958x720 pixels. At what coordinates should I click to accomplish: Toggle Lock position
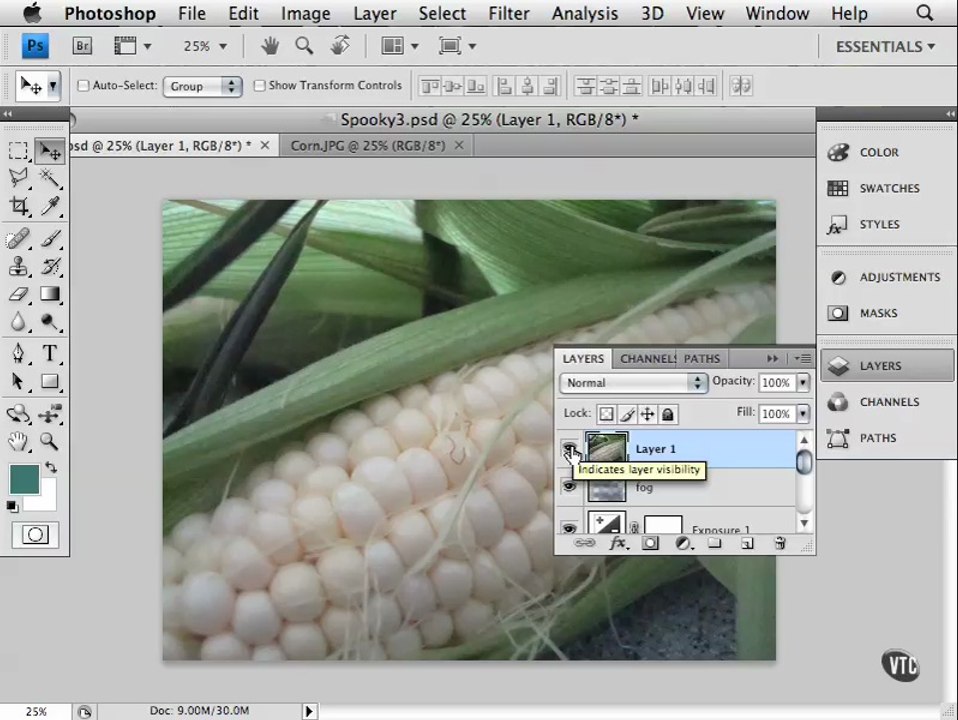click(647, 414)
